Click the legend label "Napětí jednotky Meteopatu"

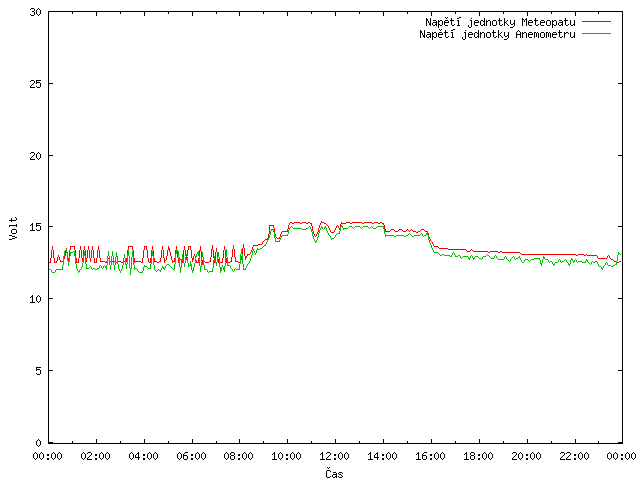(x=500, y=22)
